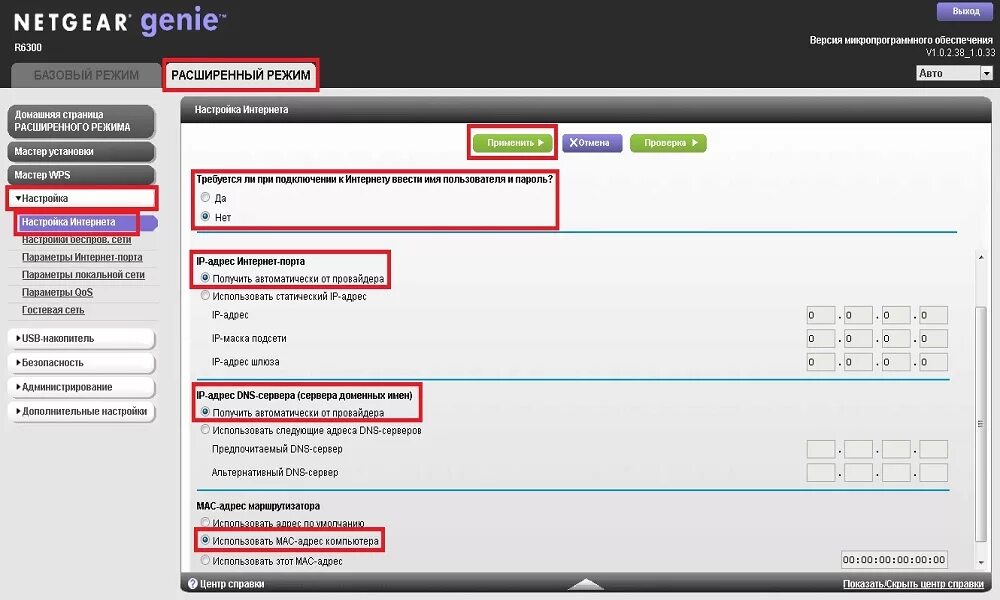Select automatic DNS from provider radio
Image resolution: width=1000 pixels, height=600 pixels.
tap(205, 412)
